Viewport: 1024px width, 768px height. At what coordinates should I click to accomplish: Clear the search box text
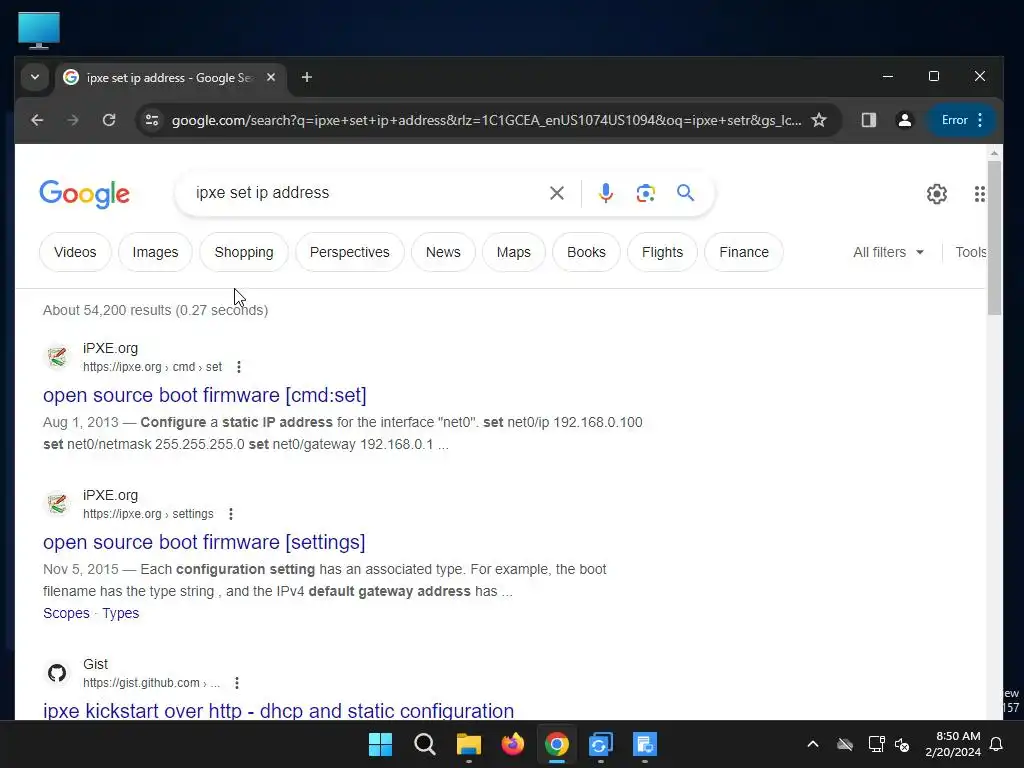pos(557,193)
